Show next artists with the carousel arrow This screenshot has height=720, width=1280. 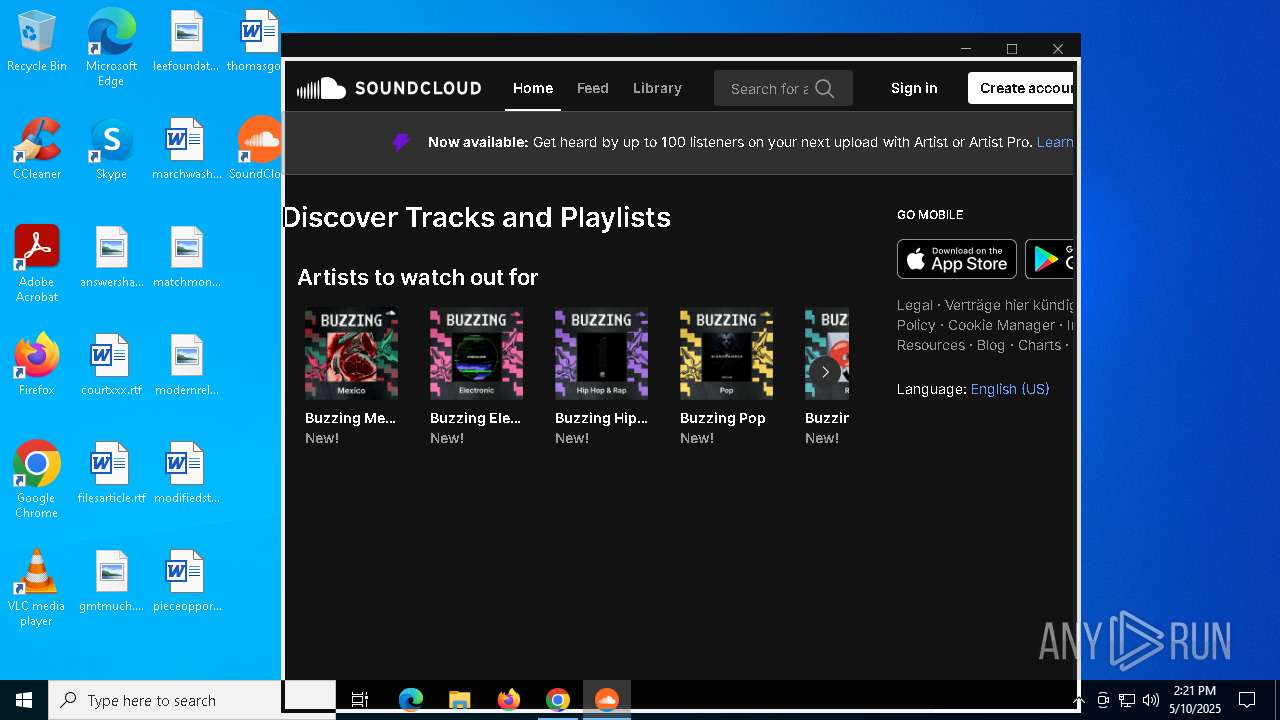pyautogui.click(x=825, y=372)
